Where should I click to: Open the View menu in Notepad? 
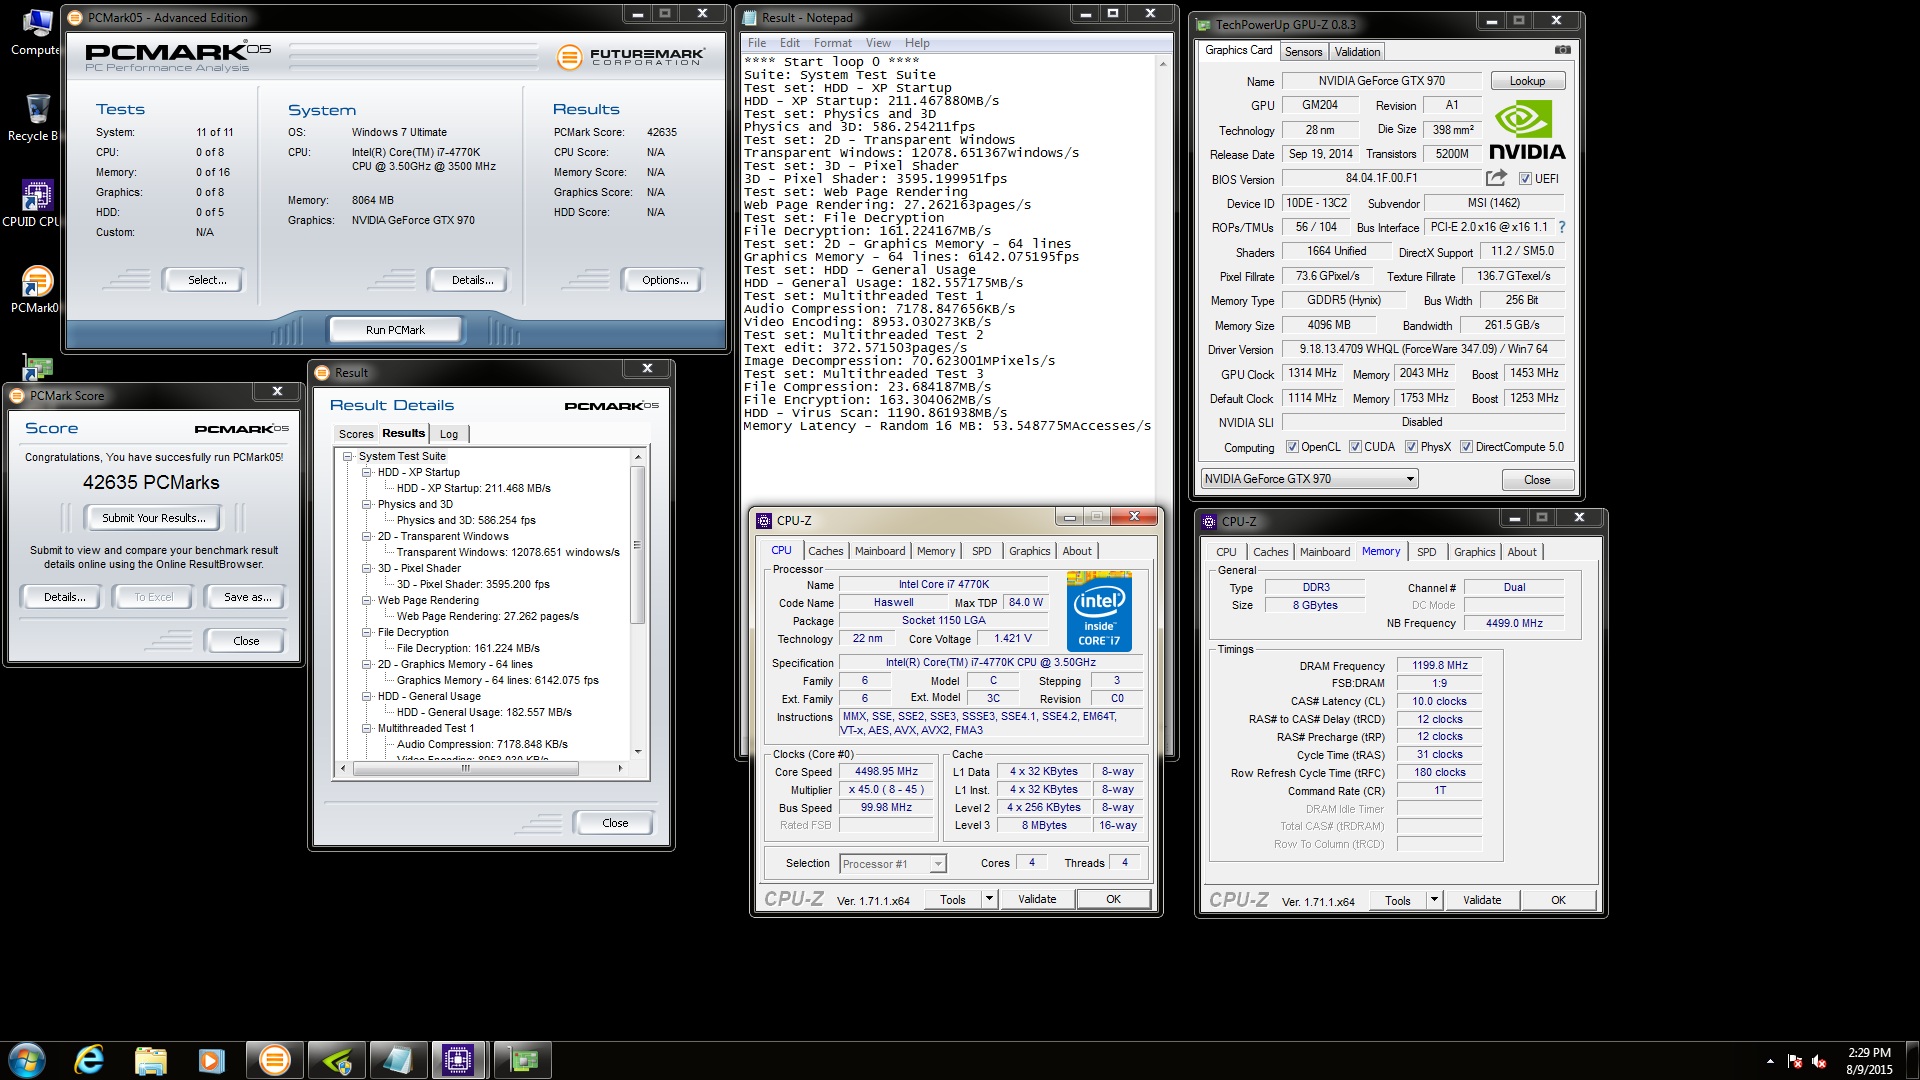(x=878, y=43)
